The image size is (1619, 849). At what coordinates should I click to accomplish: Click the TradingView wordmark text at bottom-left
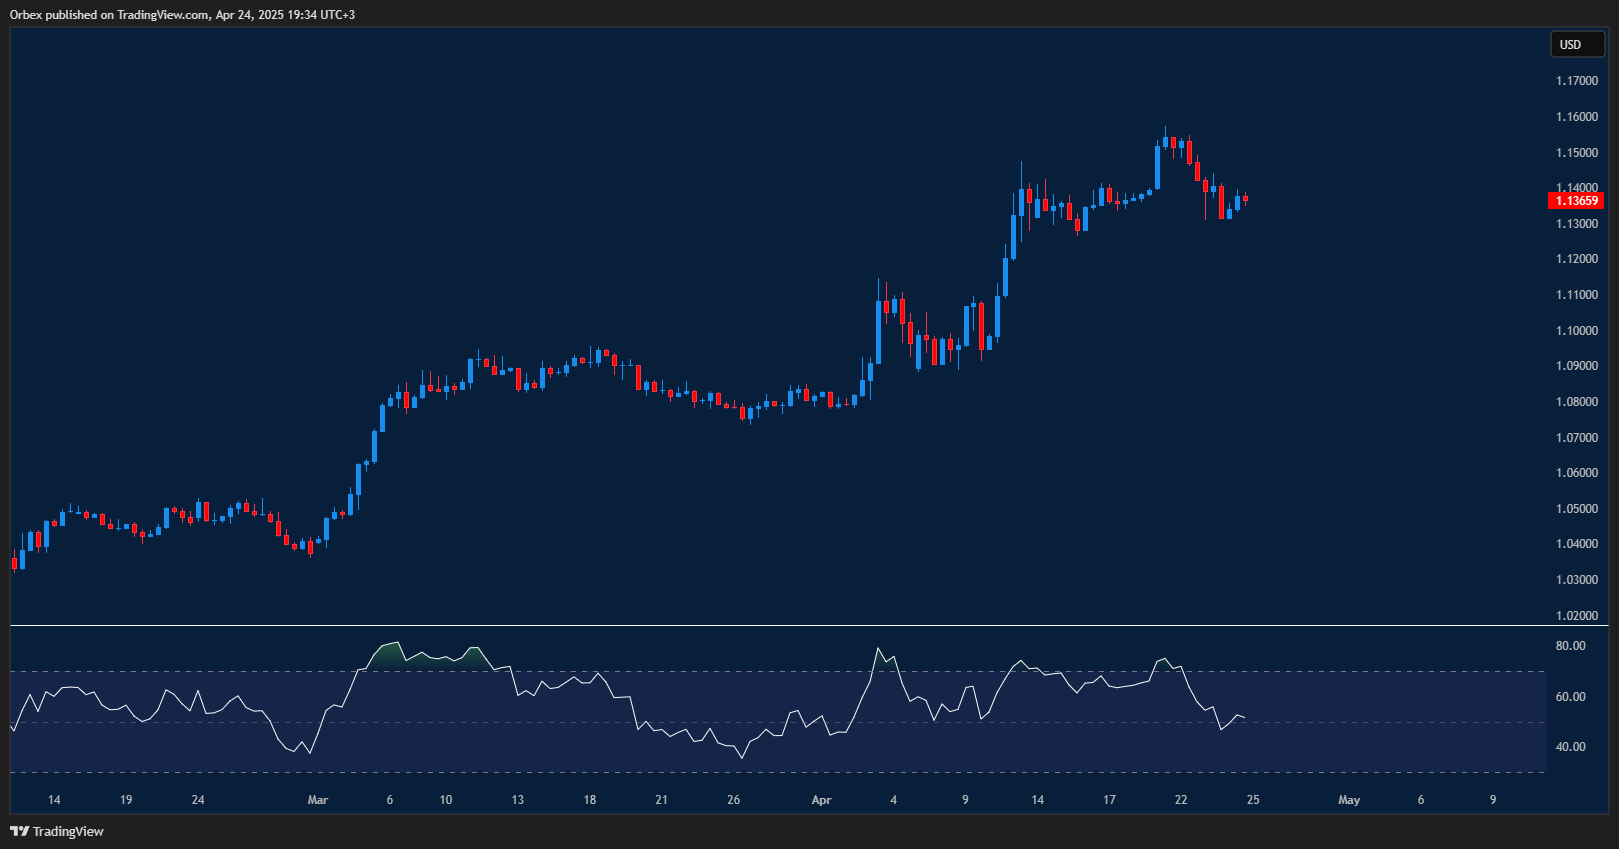pos(68,832)
